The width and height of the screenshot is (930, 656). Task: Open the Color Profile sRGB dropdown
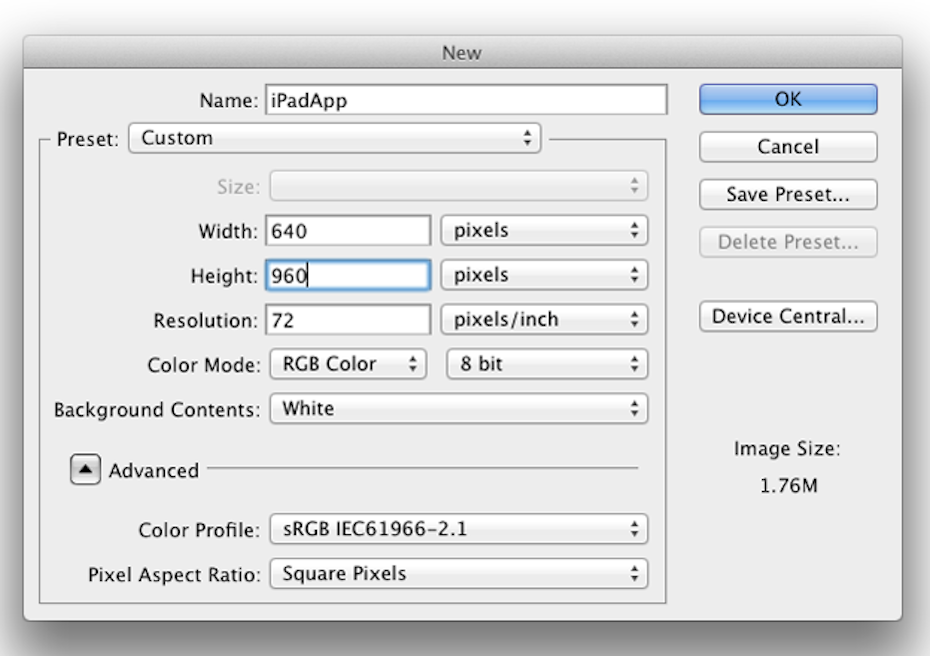point(458,529)
